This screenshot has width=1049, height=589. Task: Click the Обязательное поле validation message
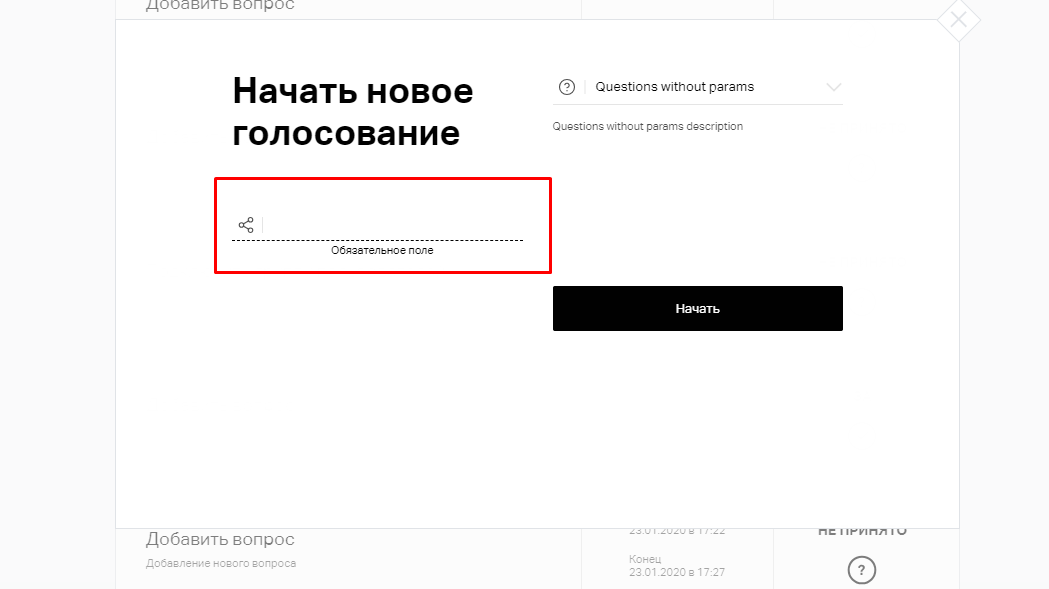(x=382, y=250)
